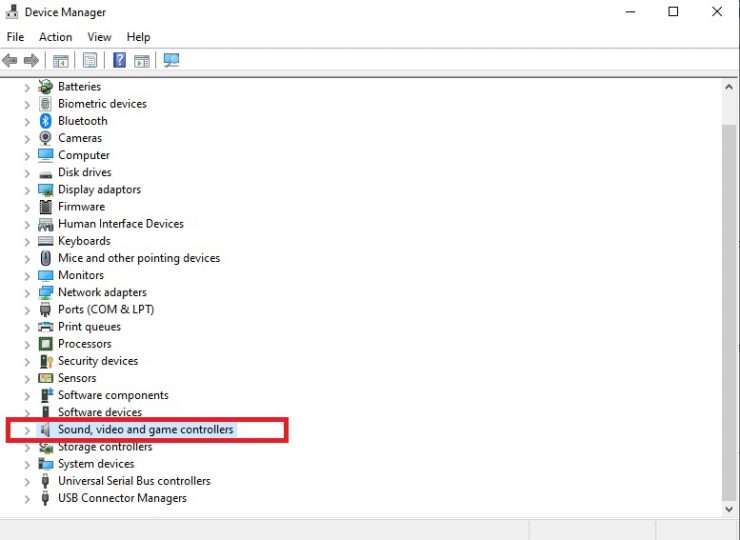The width and height of the screenshot is (740, 540).
Task: Click the Forward arrow toolbar button
Action: click(31, 60)
